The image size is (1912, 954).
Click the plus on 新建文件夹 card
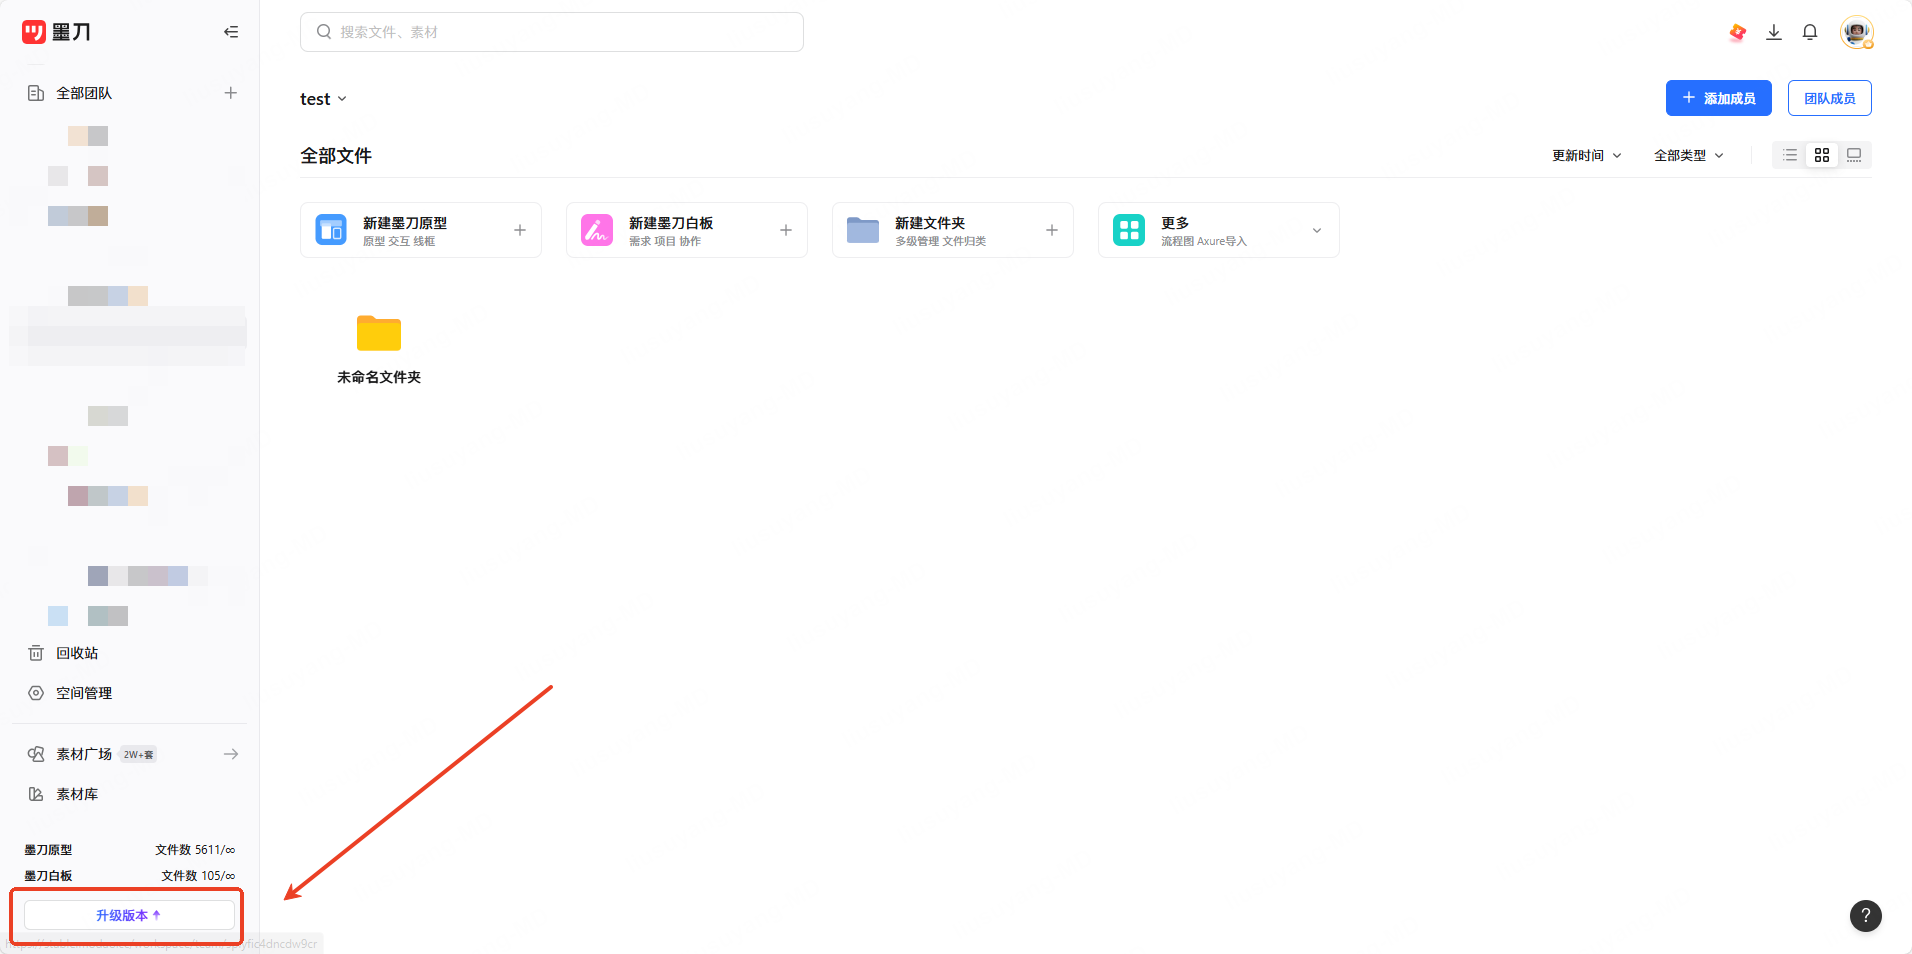coord(1052,230)
